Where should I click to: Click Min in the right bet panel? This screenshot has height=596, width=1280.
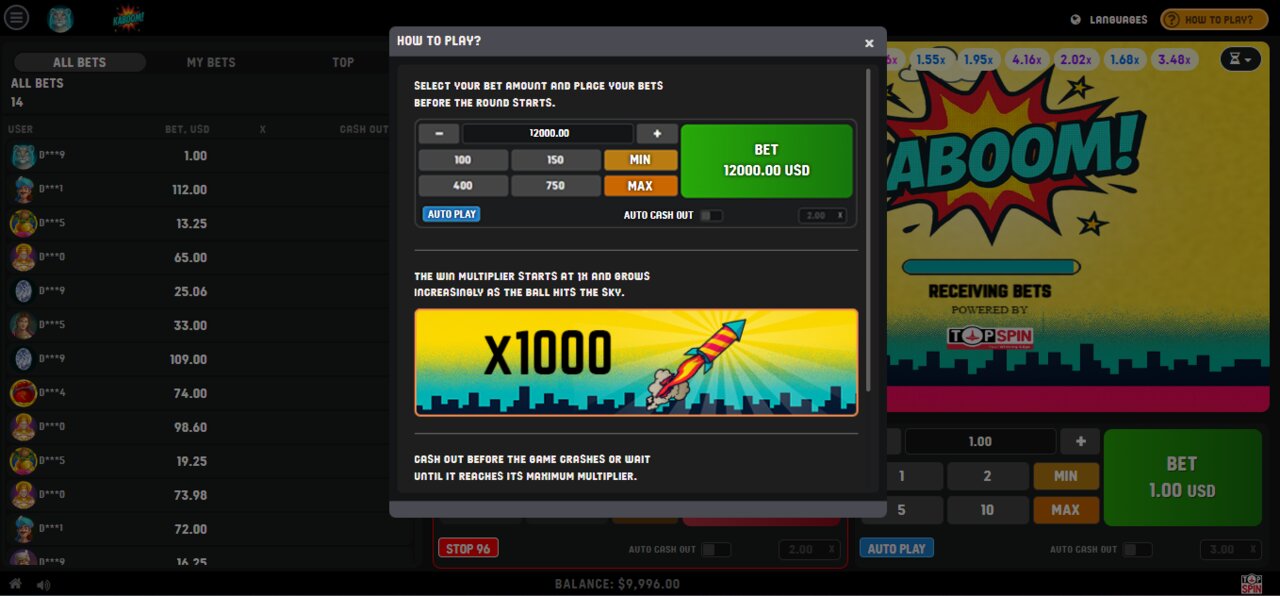pyautogui.click(x=1065, y=476)
